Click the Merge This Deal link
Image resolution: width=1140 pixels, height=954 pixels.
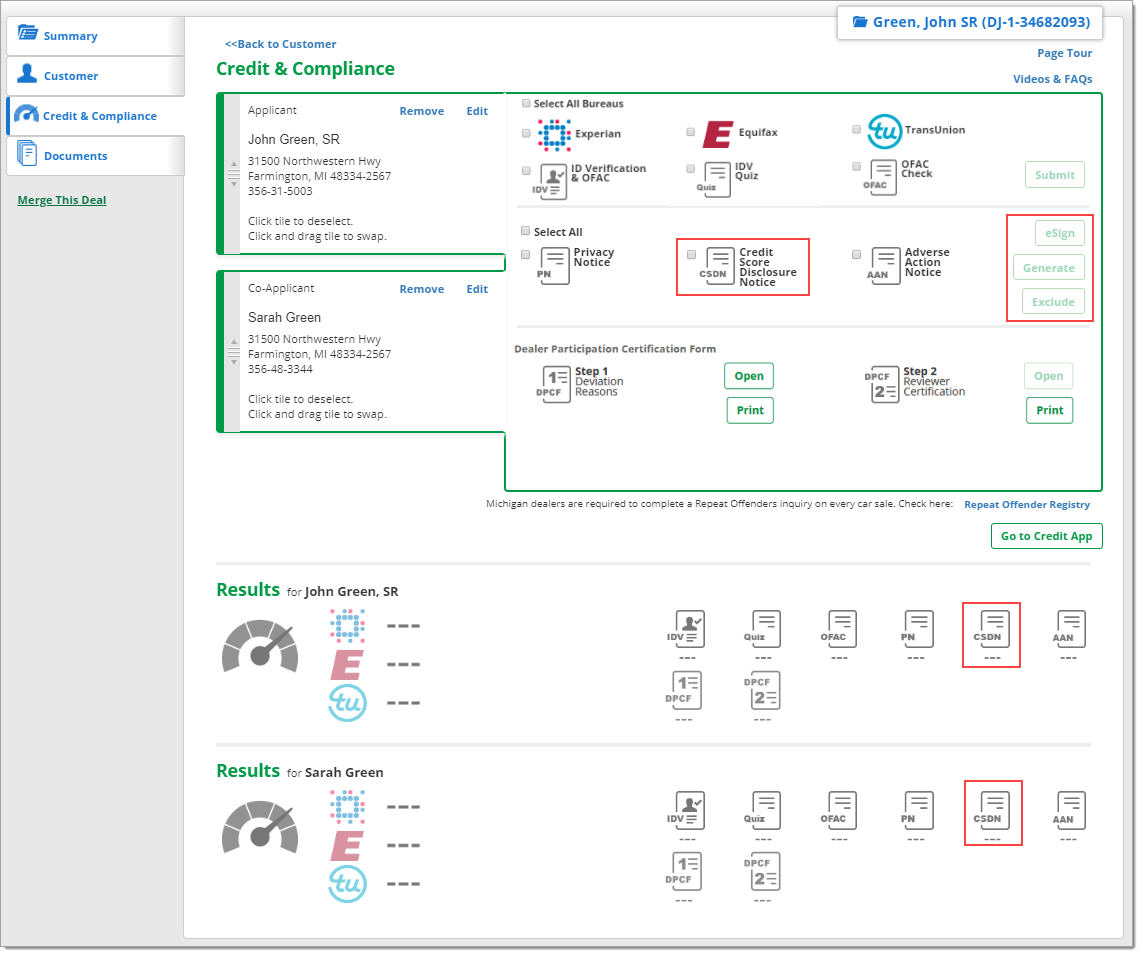pyautogui.click(x=62, y=200)
